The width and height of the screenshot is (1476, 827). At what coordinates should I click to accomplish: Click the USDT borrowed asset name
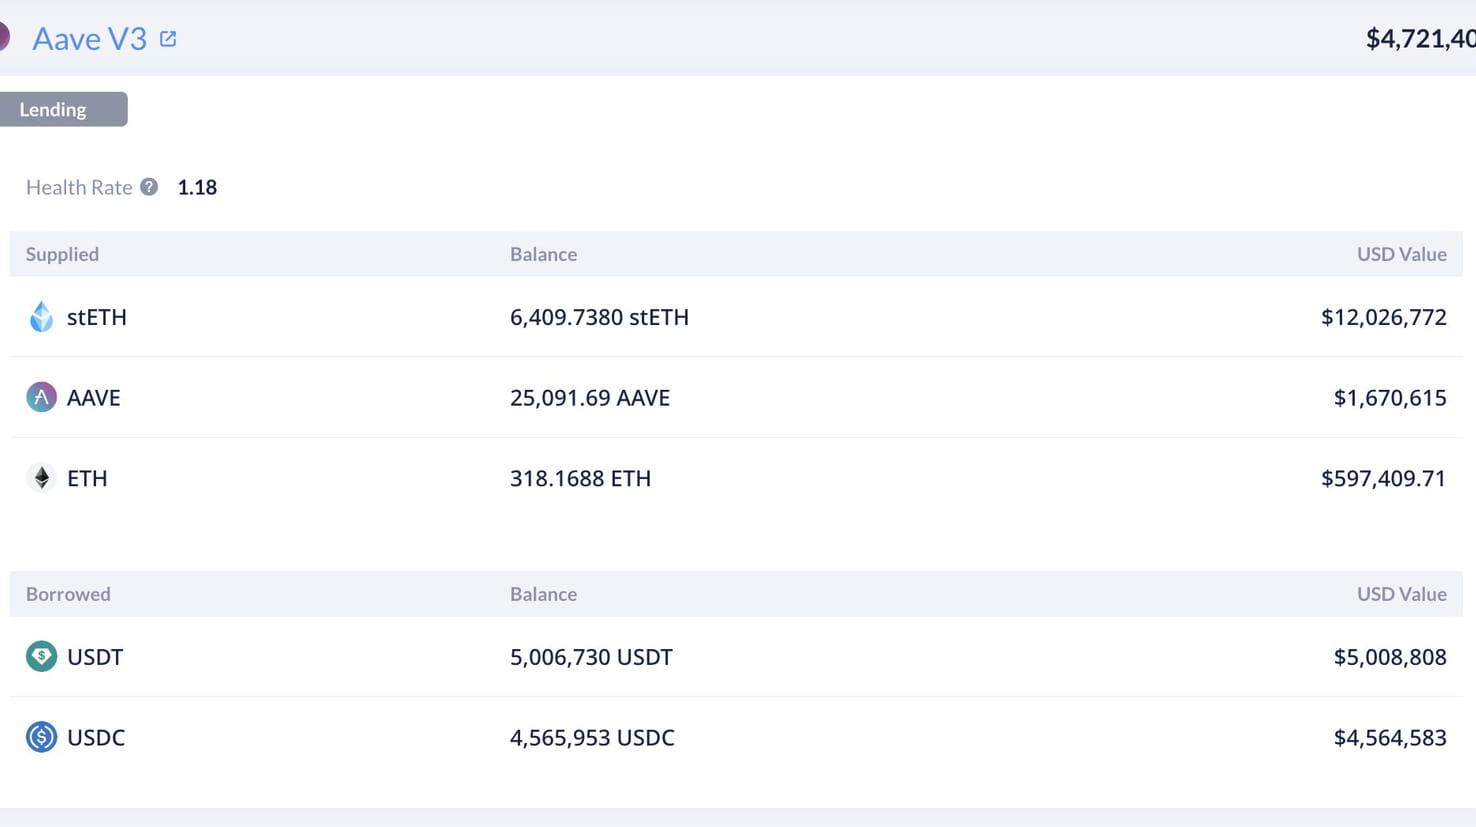pos(95,657)
